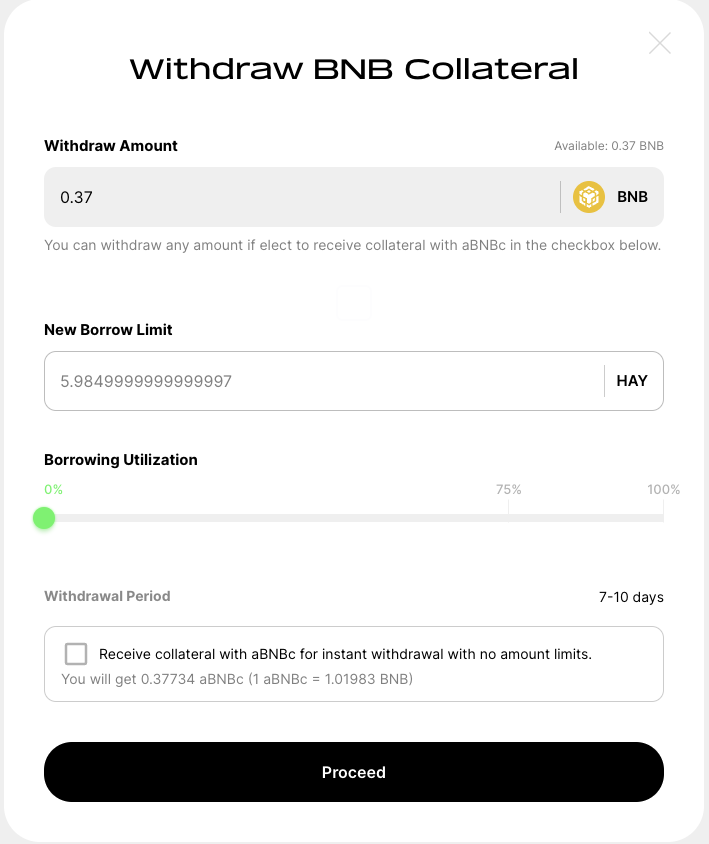Click the 75% mark on utilization bar
The height and width of the screenshot is (844, 709).
point(508,490)
